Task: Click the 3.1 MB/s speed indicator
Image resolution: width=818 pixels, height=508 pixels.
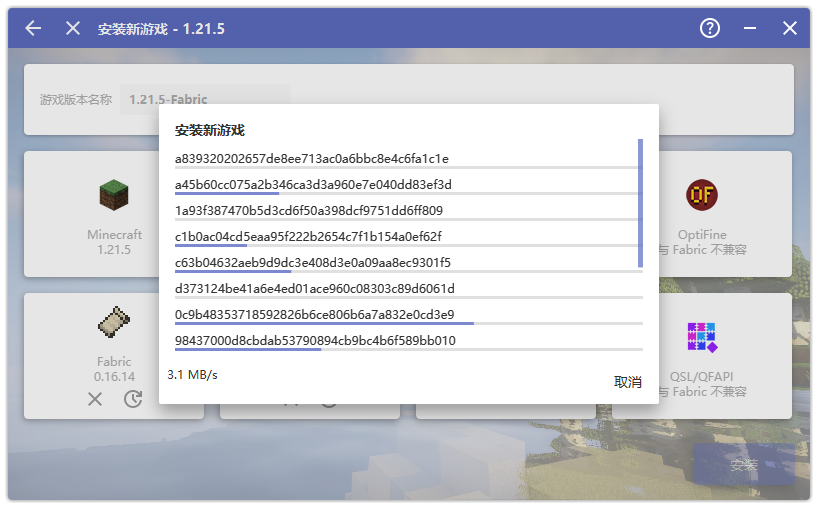Action: click(x=192, y=375)
